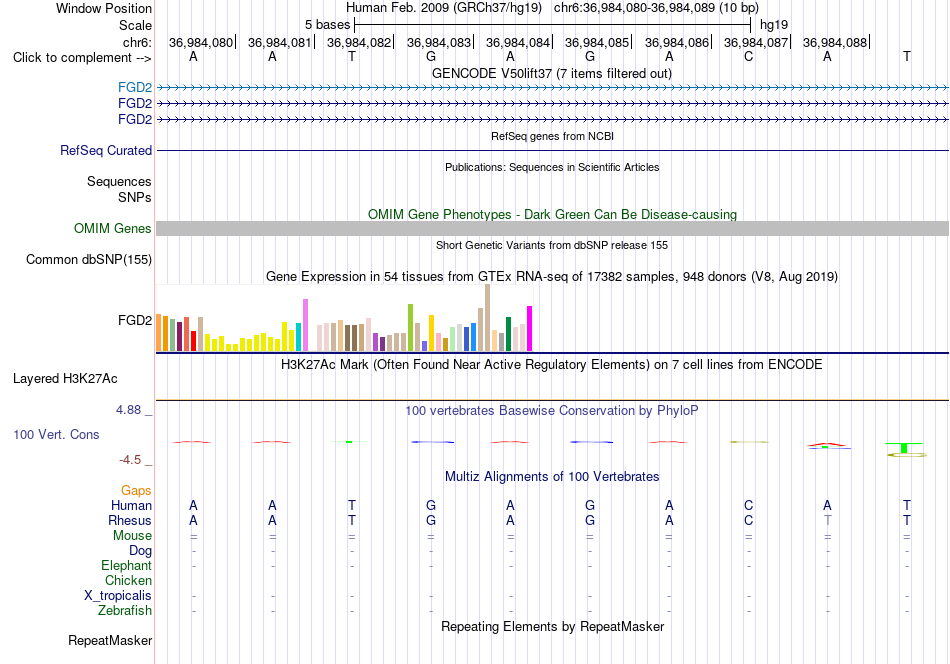This screenshot has height=664, width=950.
Task: Click the Mouse alignment row label
Action: (132, 536)
